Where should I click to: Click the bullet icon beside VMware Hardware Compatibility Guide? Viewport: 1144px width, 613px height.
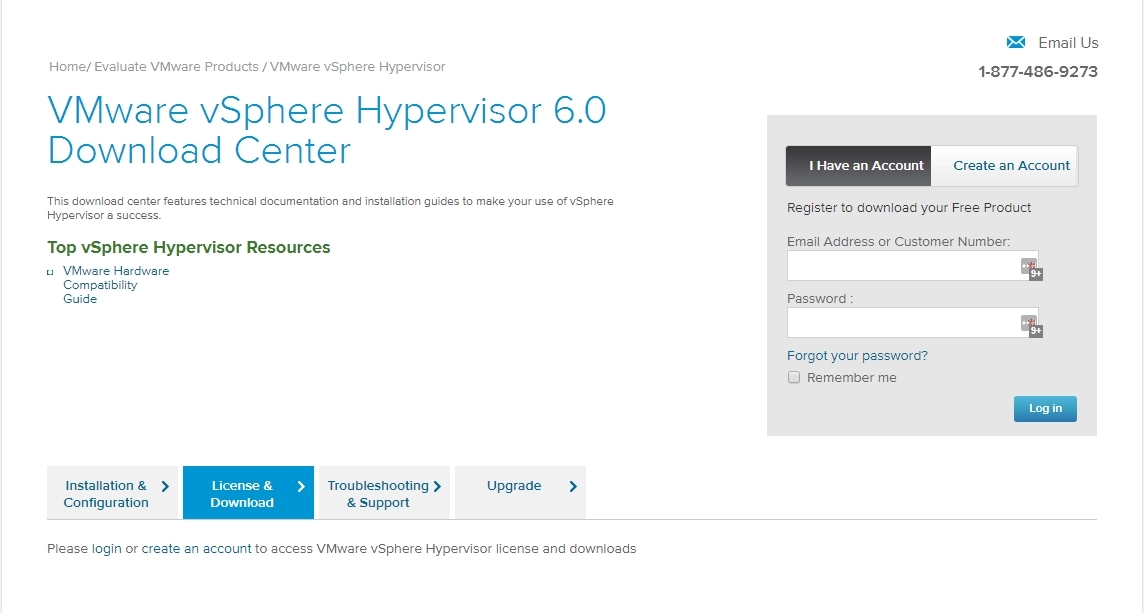(x=50, y=272)
